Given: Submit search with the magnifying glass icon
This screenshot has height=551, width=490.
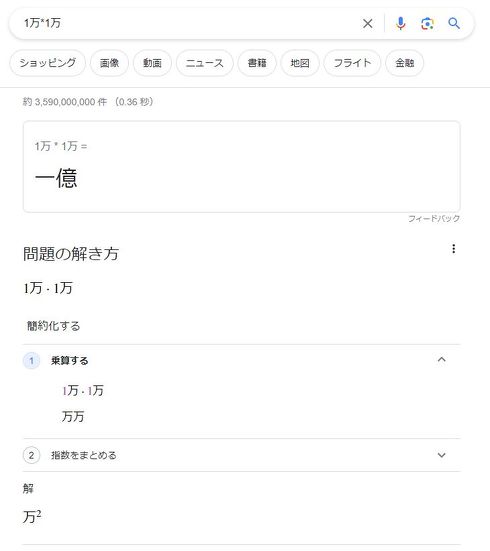Looking at the screenshot, I should (x=454, y=24).
